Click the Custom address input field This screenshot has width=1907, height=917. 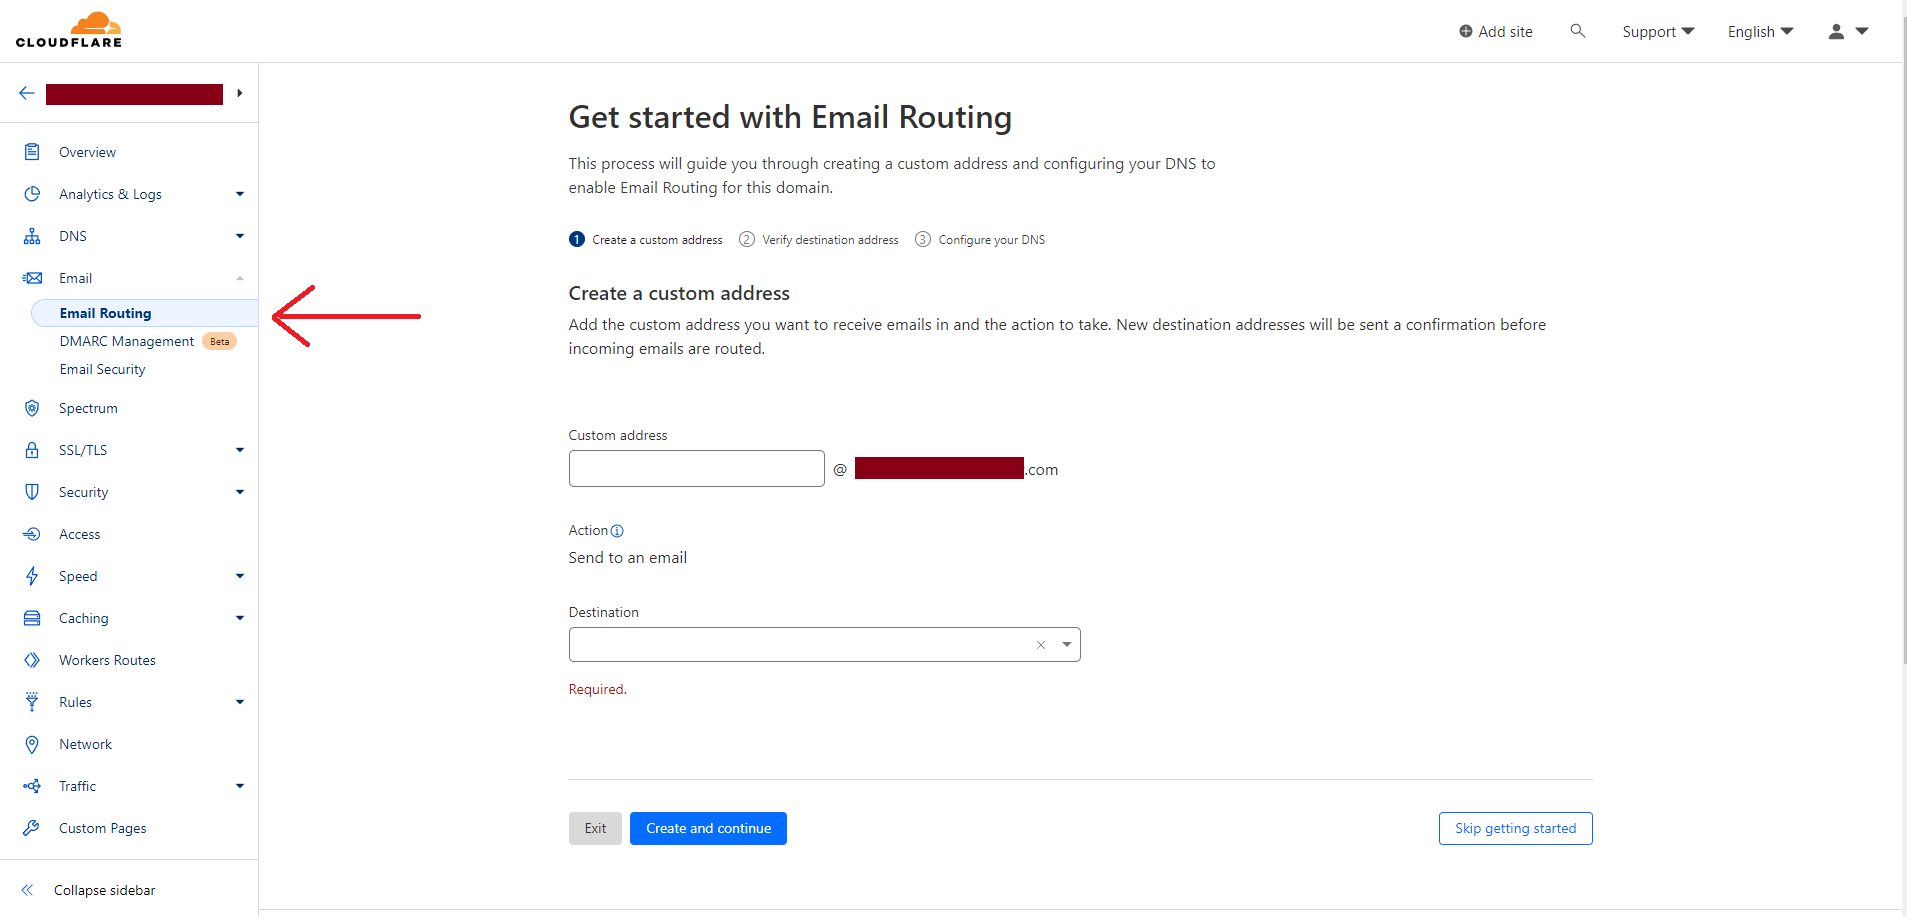click(x=696, y=468)
